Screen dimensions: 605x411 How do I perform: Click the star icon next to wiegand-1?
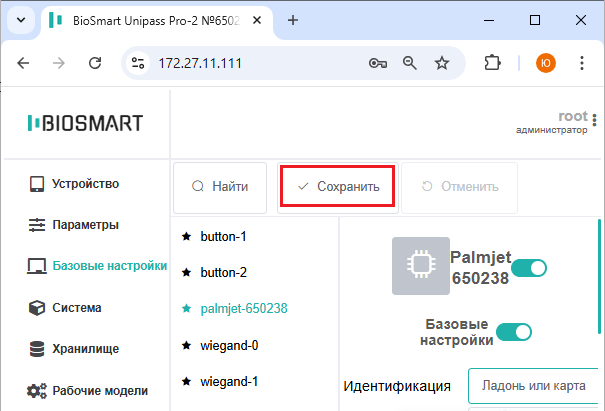(x=186, y=381)
